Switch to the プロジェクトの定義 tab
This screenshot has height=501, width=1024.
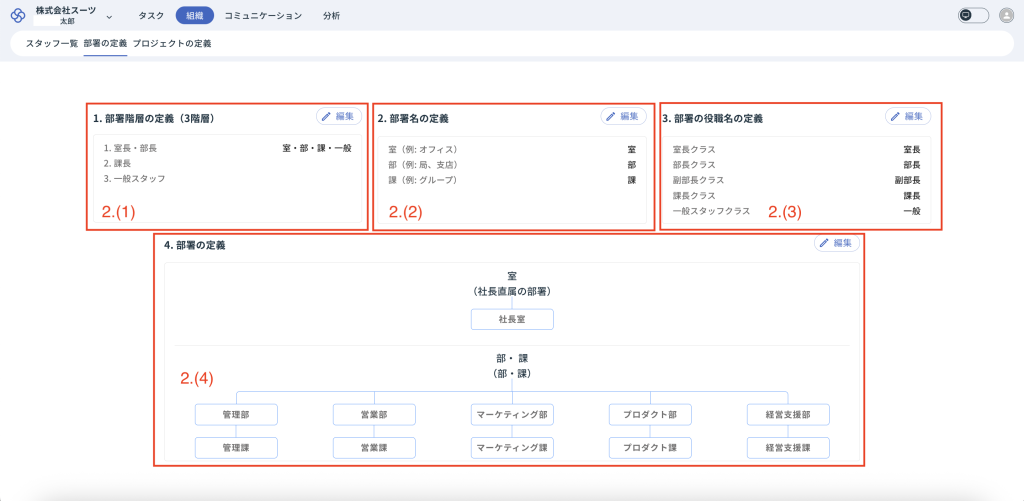coord(172,44)
